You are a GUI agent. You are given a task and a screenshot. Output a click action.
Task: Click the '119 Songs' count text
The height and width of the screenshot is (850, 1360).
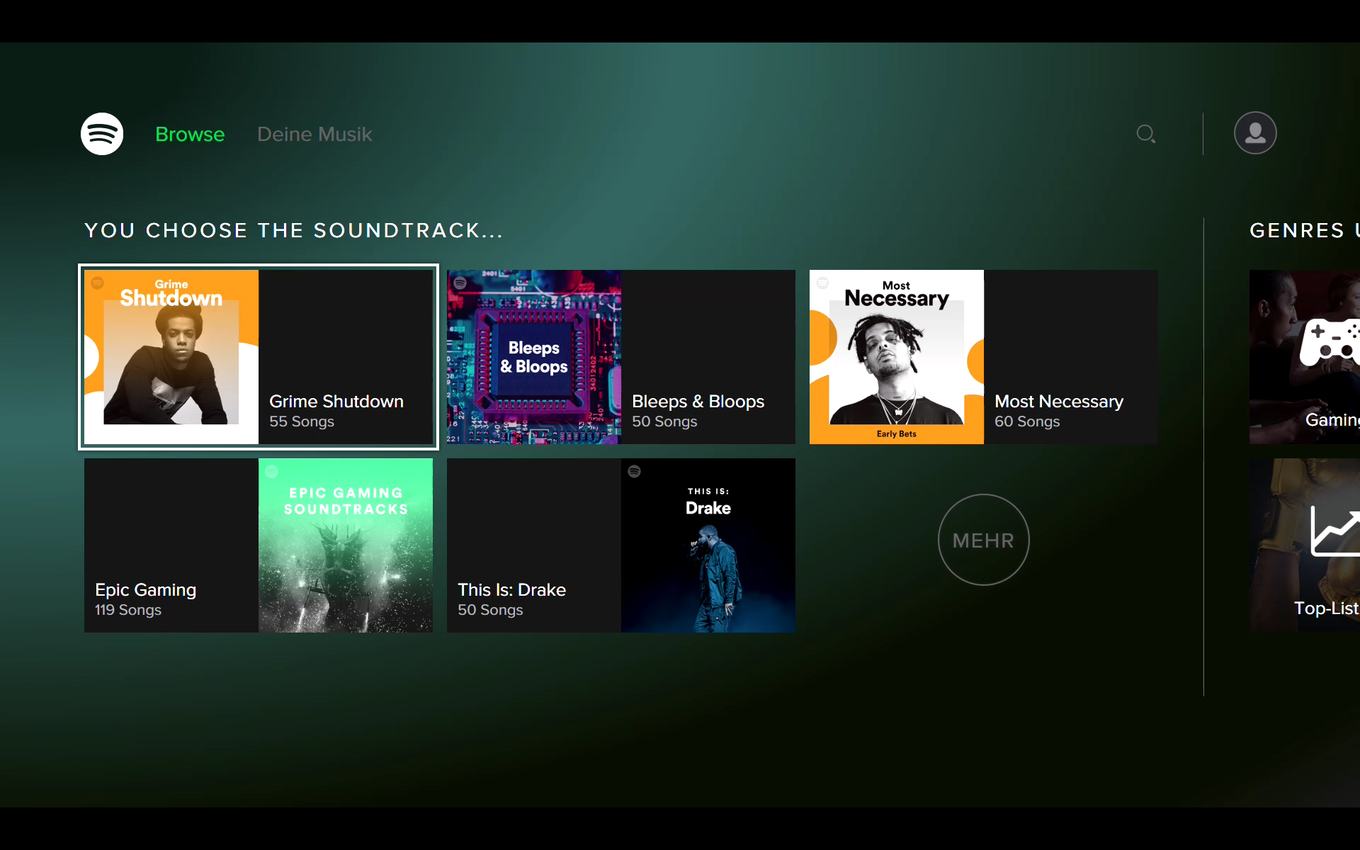128,610
